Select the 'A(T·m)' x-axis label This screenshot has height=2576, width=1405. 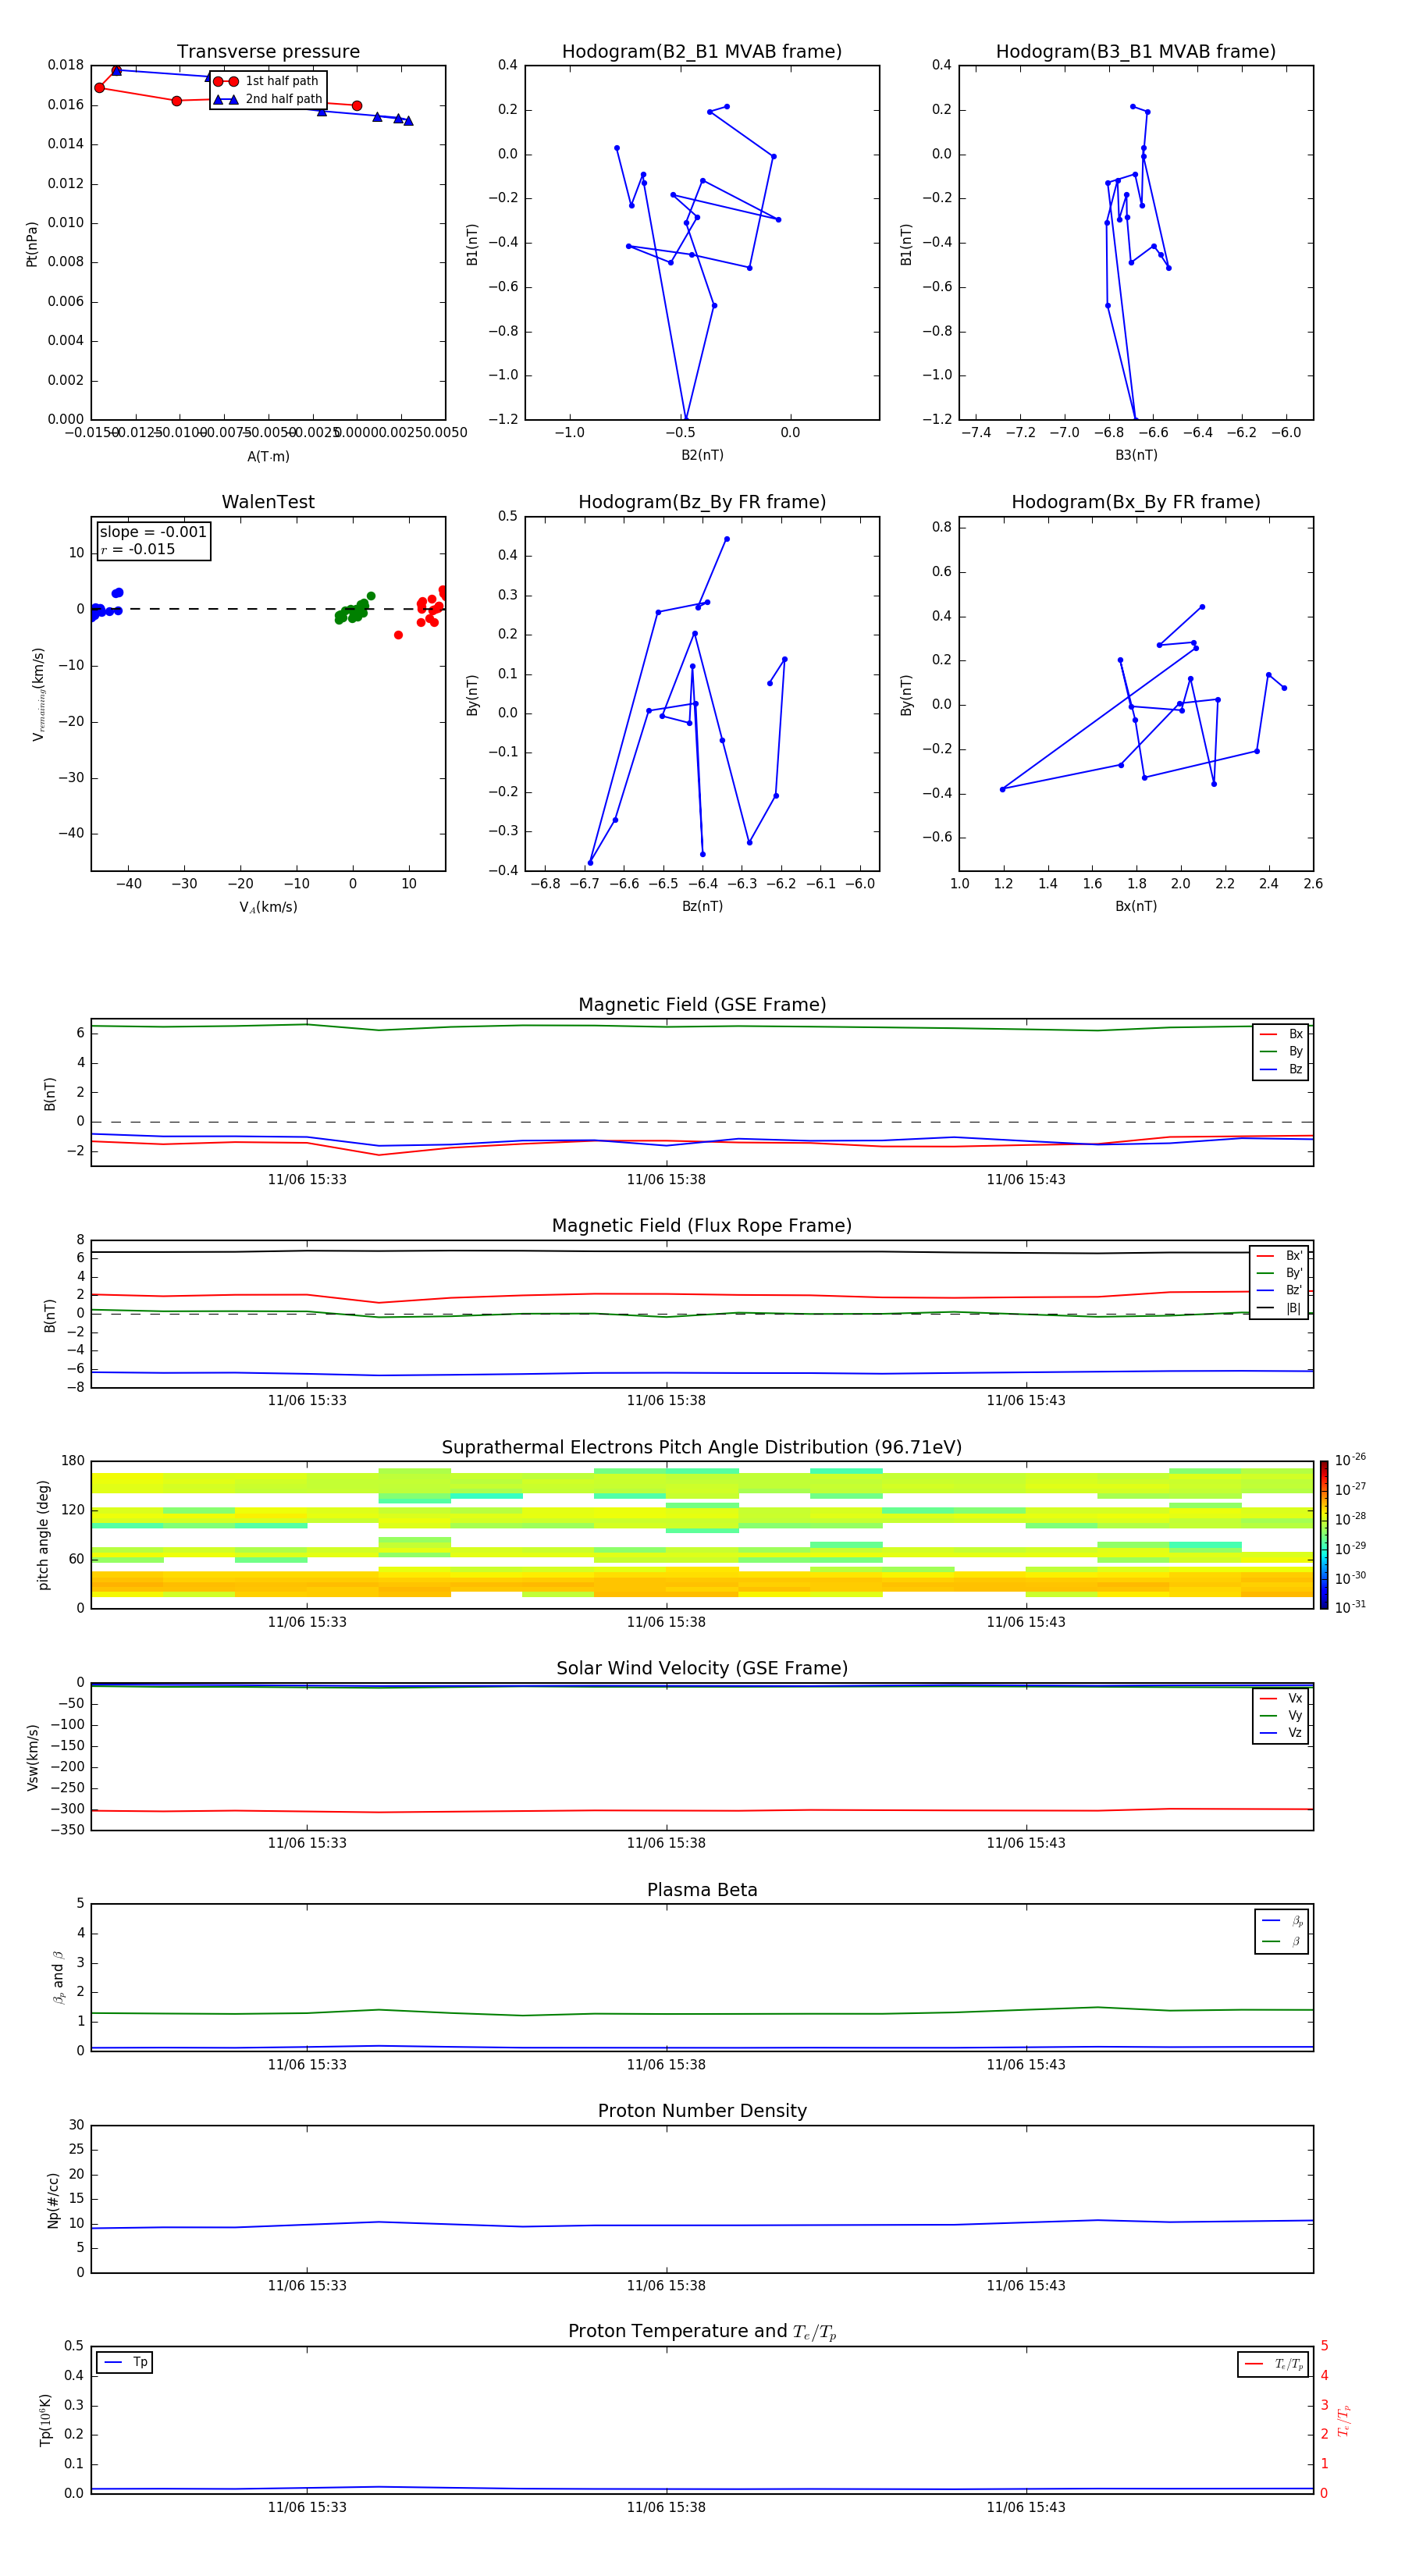tap(268, 456)
